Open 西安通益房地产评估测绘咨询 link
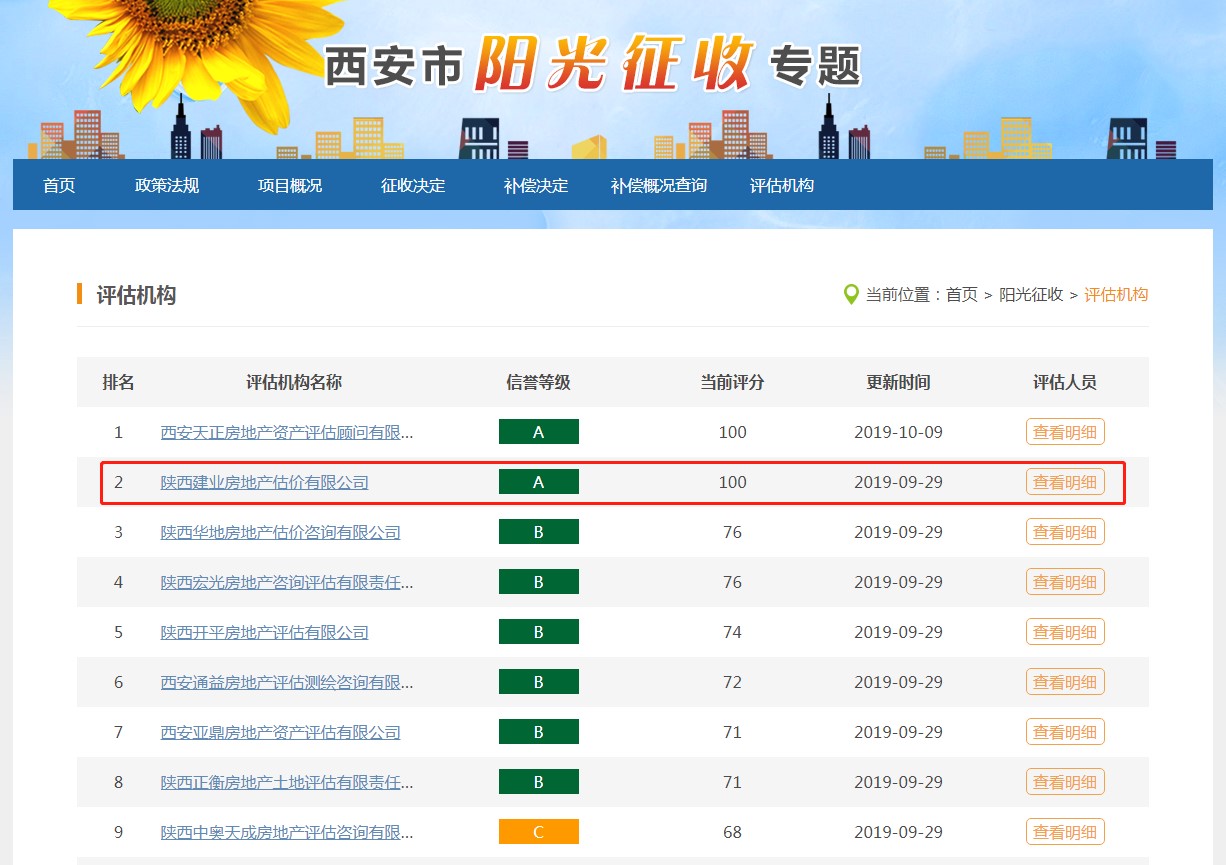The width and height of the screenshot is (1226, 865). pyautogui.click(x=287, y=682)
